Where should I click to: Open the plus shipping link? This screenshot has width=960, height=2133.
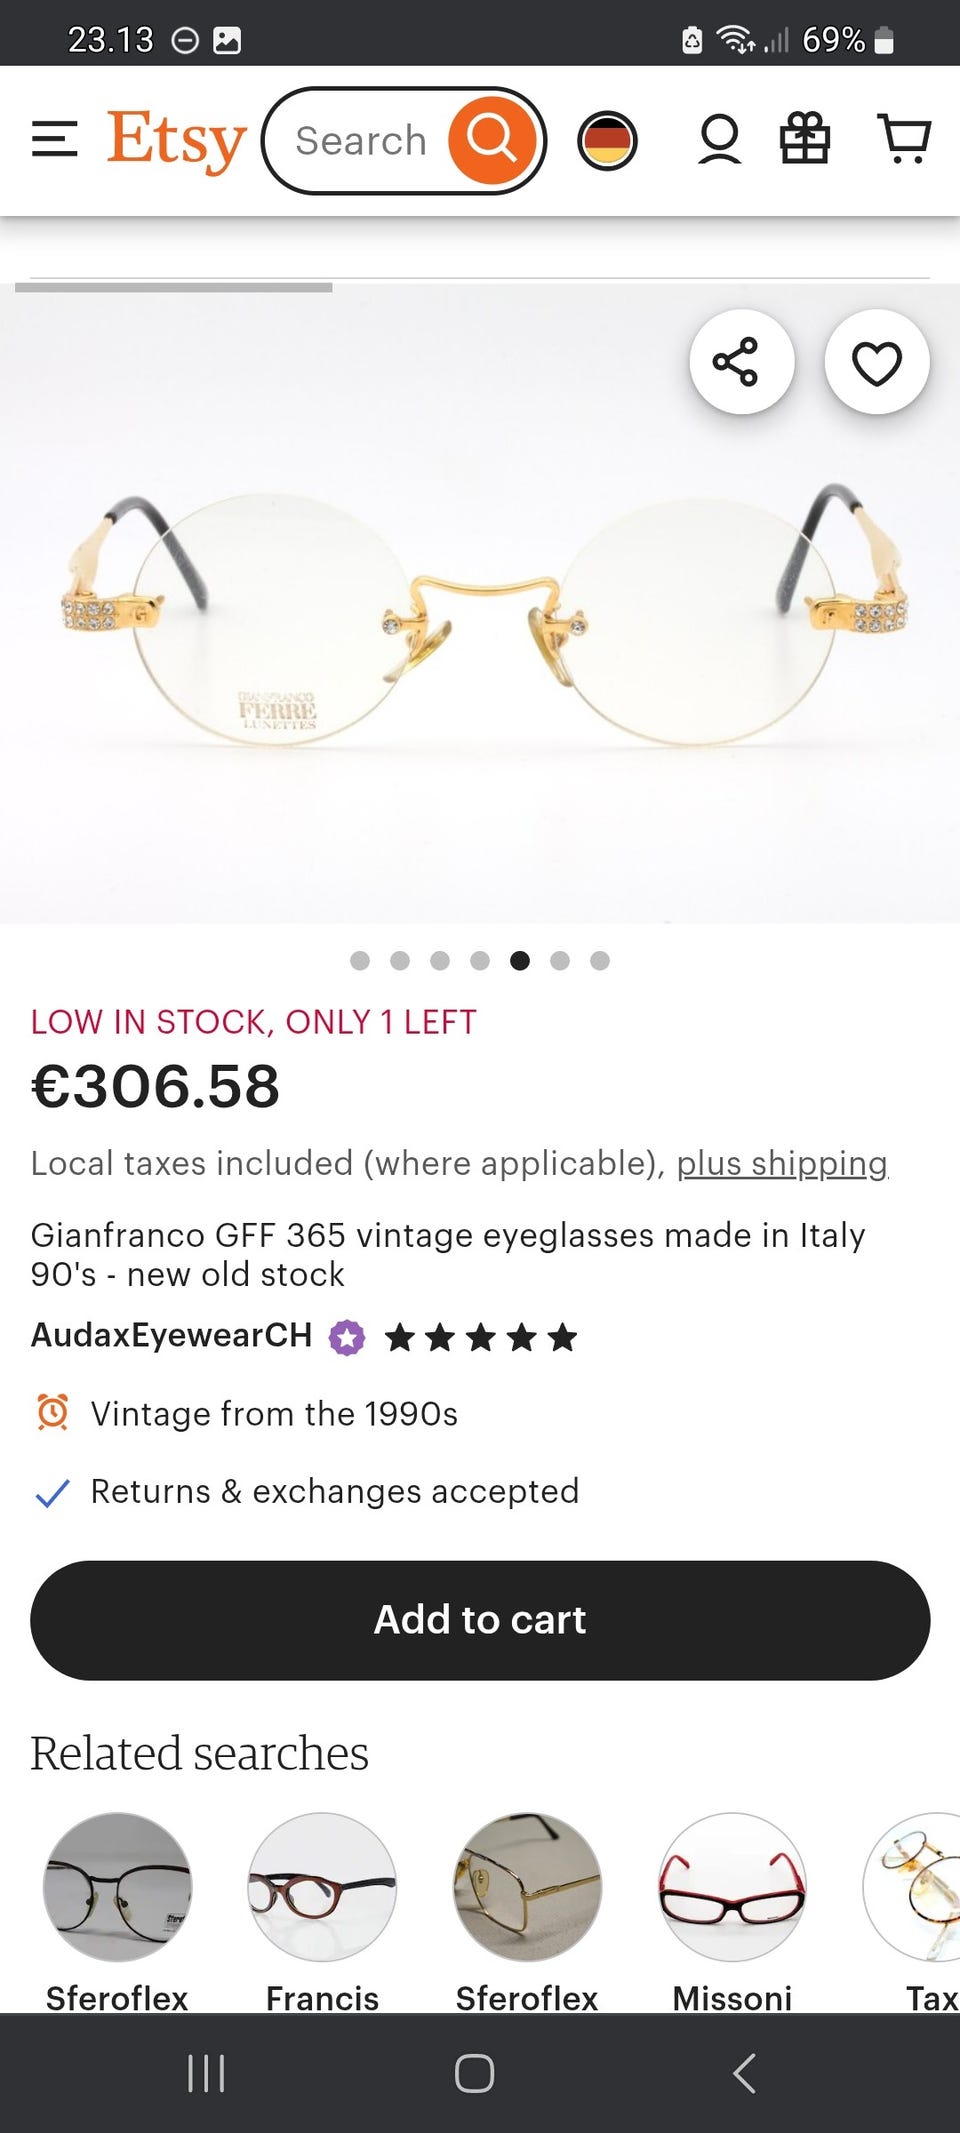(x=782, y=1163)
